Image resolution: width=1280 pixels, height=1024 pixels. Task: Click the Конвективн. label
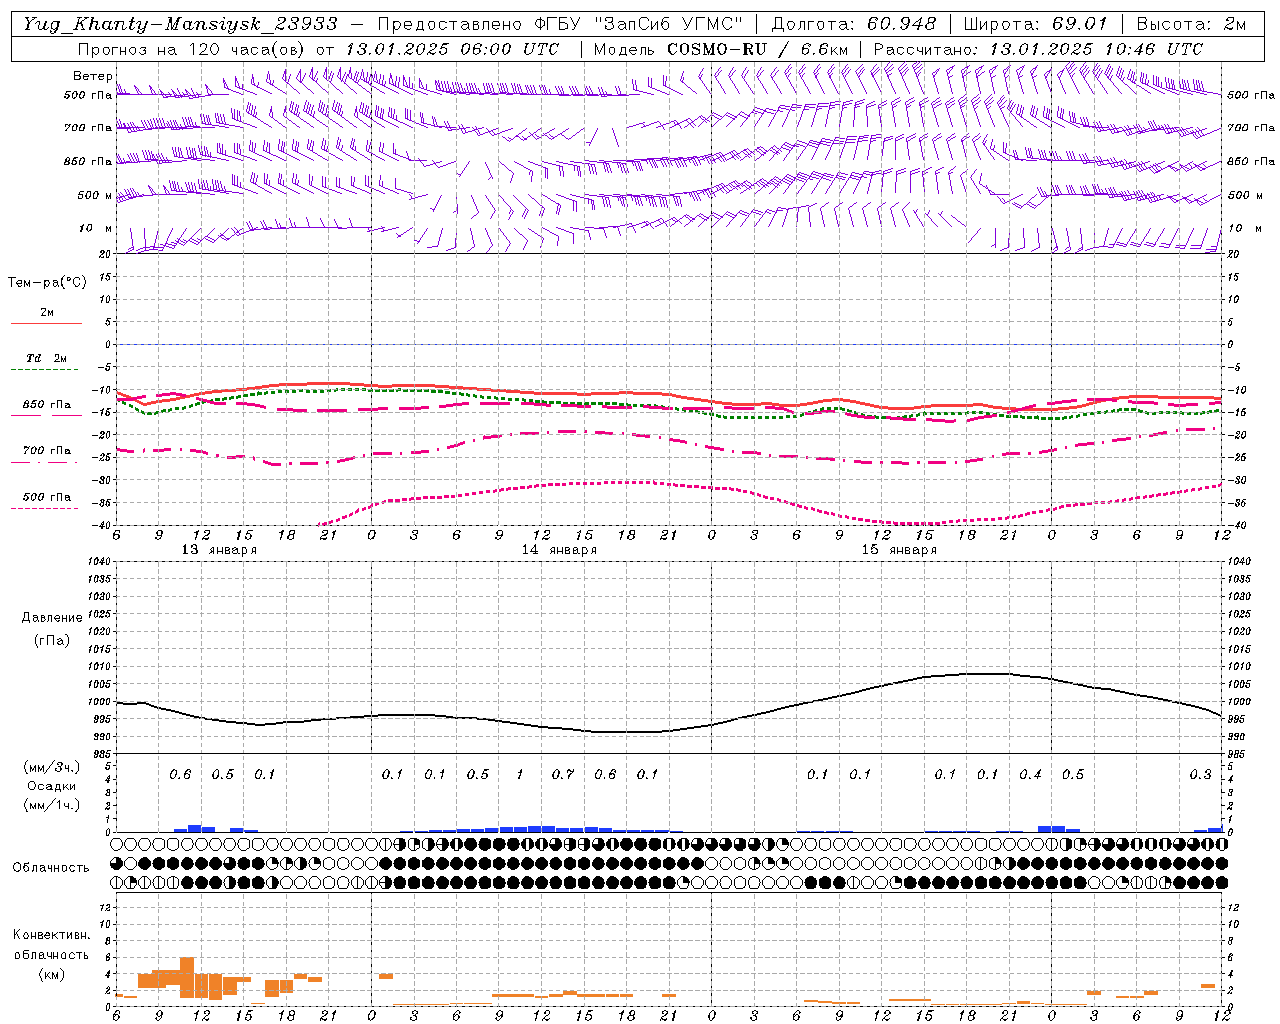[51, 935]
